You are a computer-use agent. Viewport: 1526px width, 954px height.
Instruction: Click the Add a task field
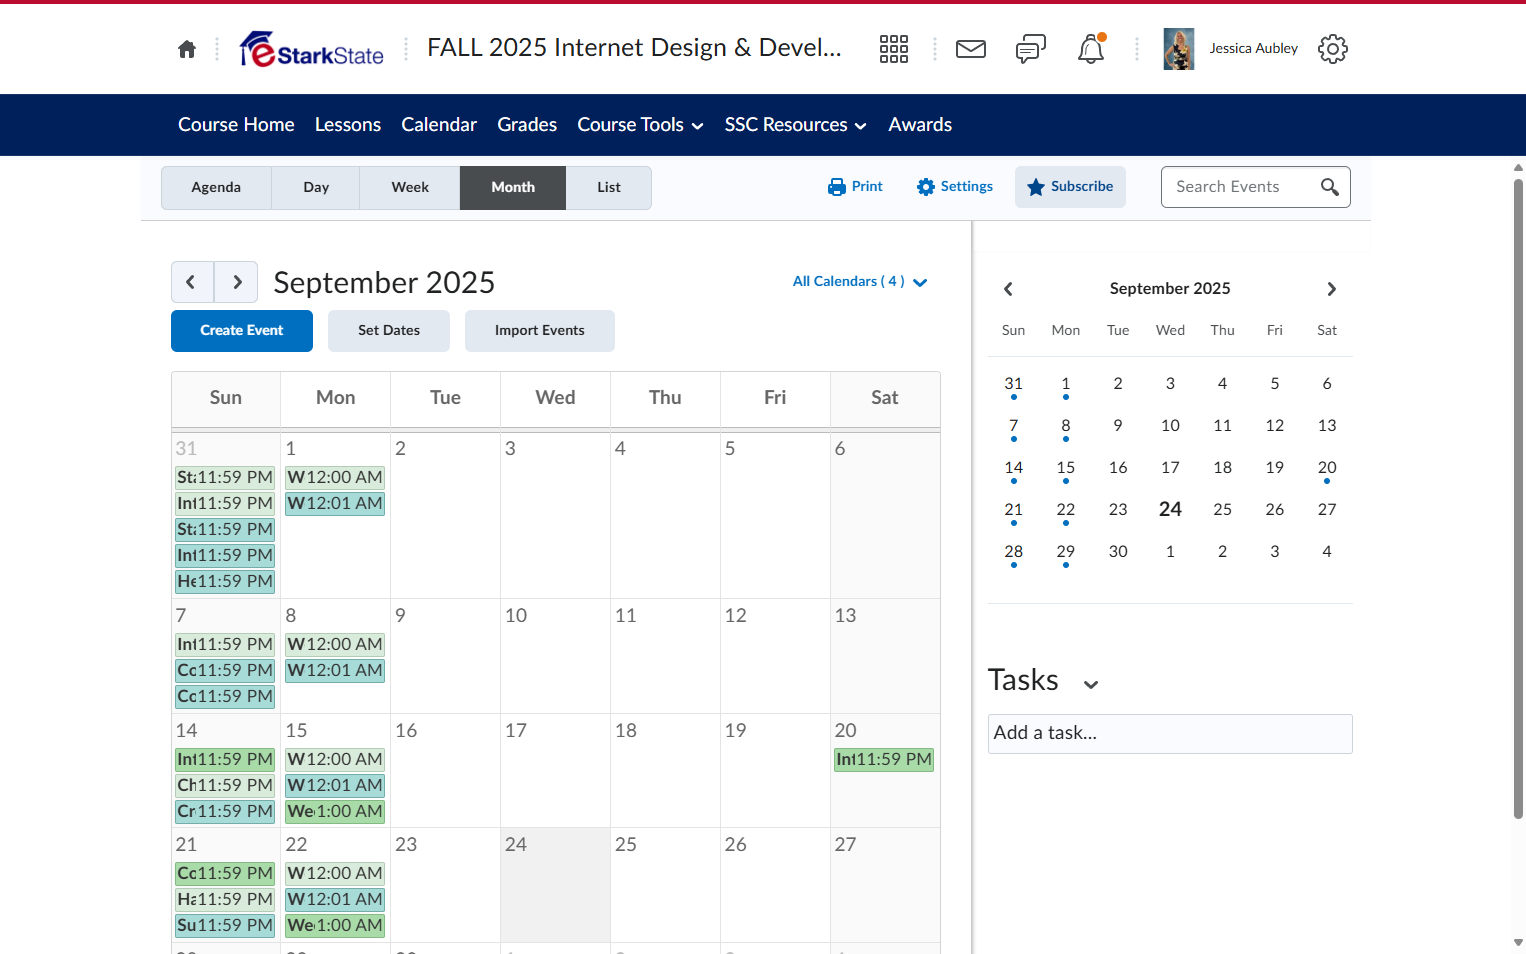click(x=1170, y=734)
